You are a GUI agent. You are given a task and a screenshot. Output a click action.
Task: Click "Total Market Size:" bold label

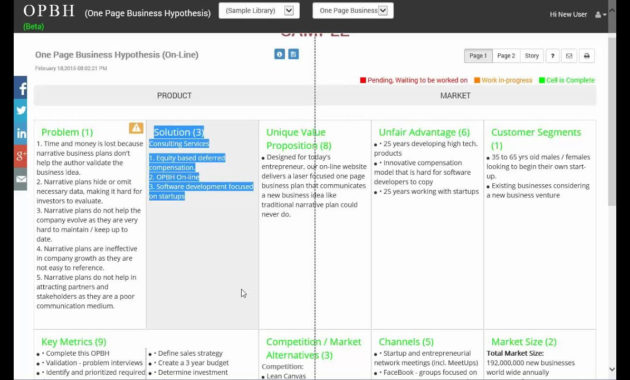tap(515, 353)
